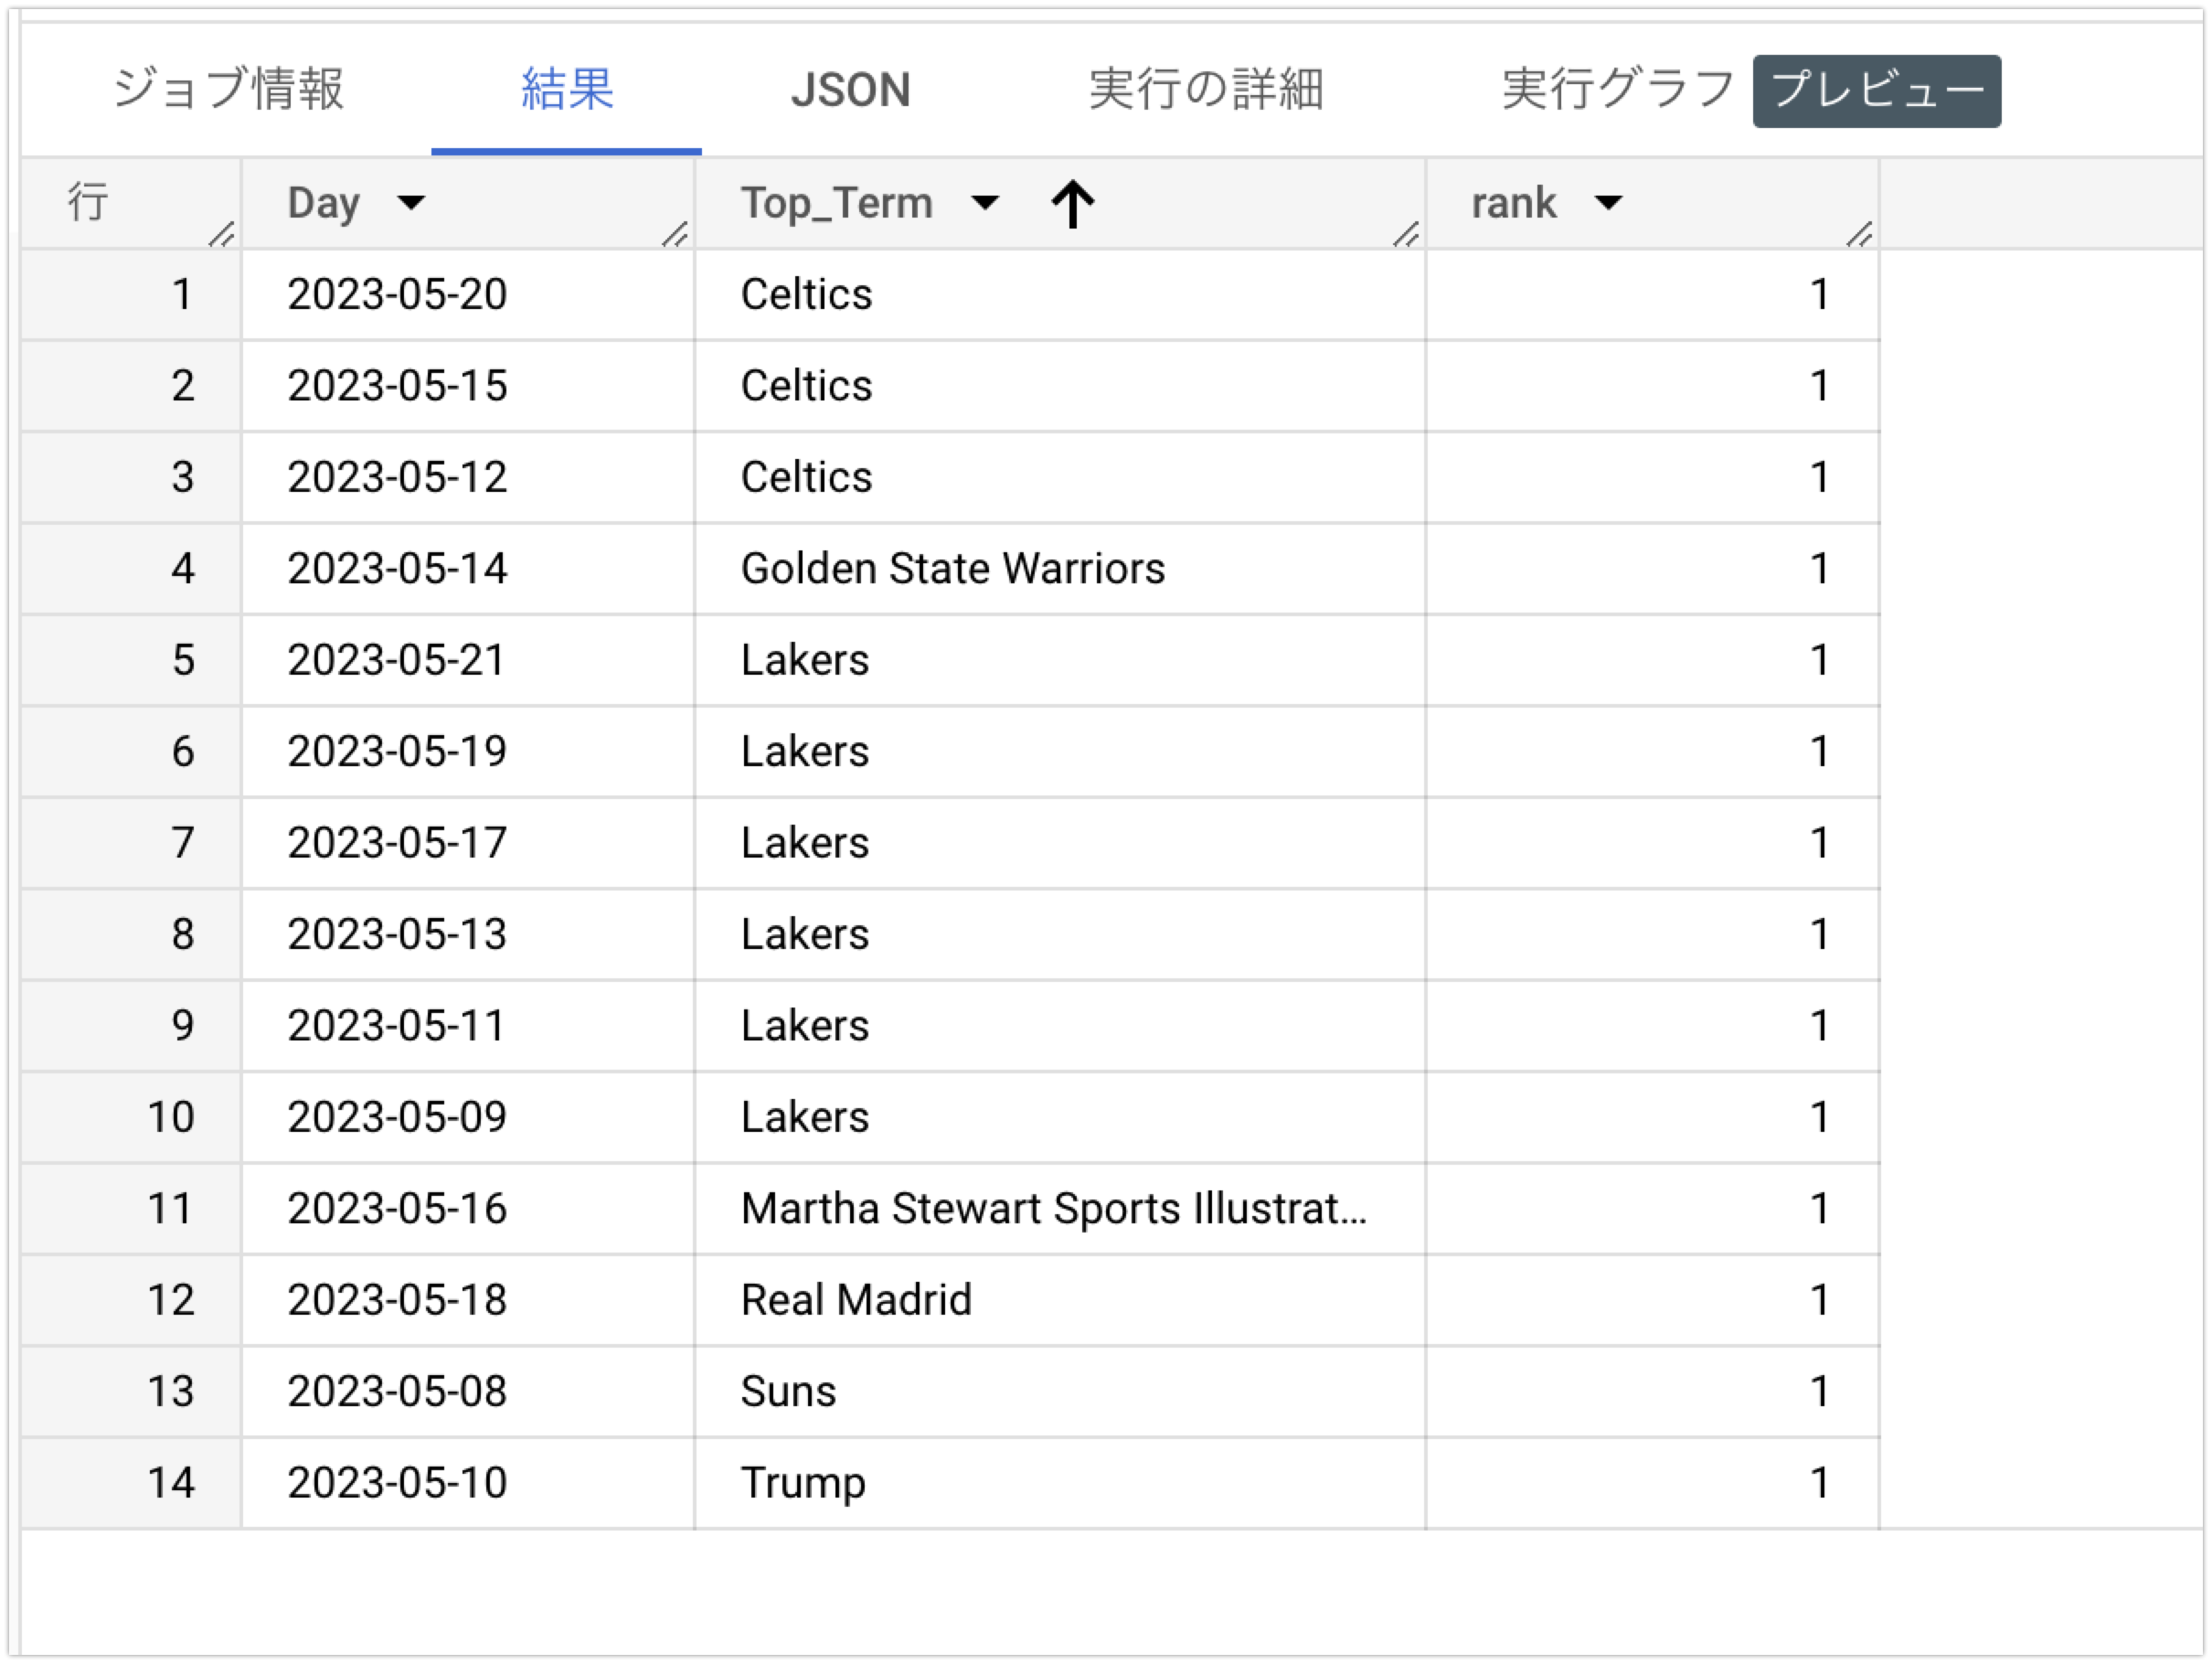This screenshot has width=2212, height=1664.
Task: Click the resize handle of the rank column
Action: pos(1859,234)
